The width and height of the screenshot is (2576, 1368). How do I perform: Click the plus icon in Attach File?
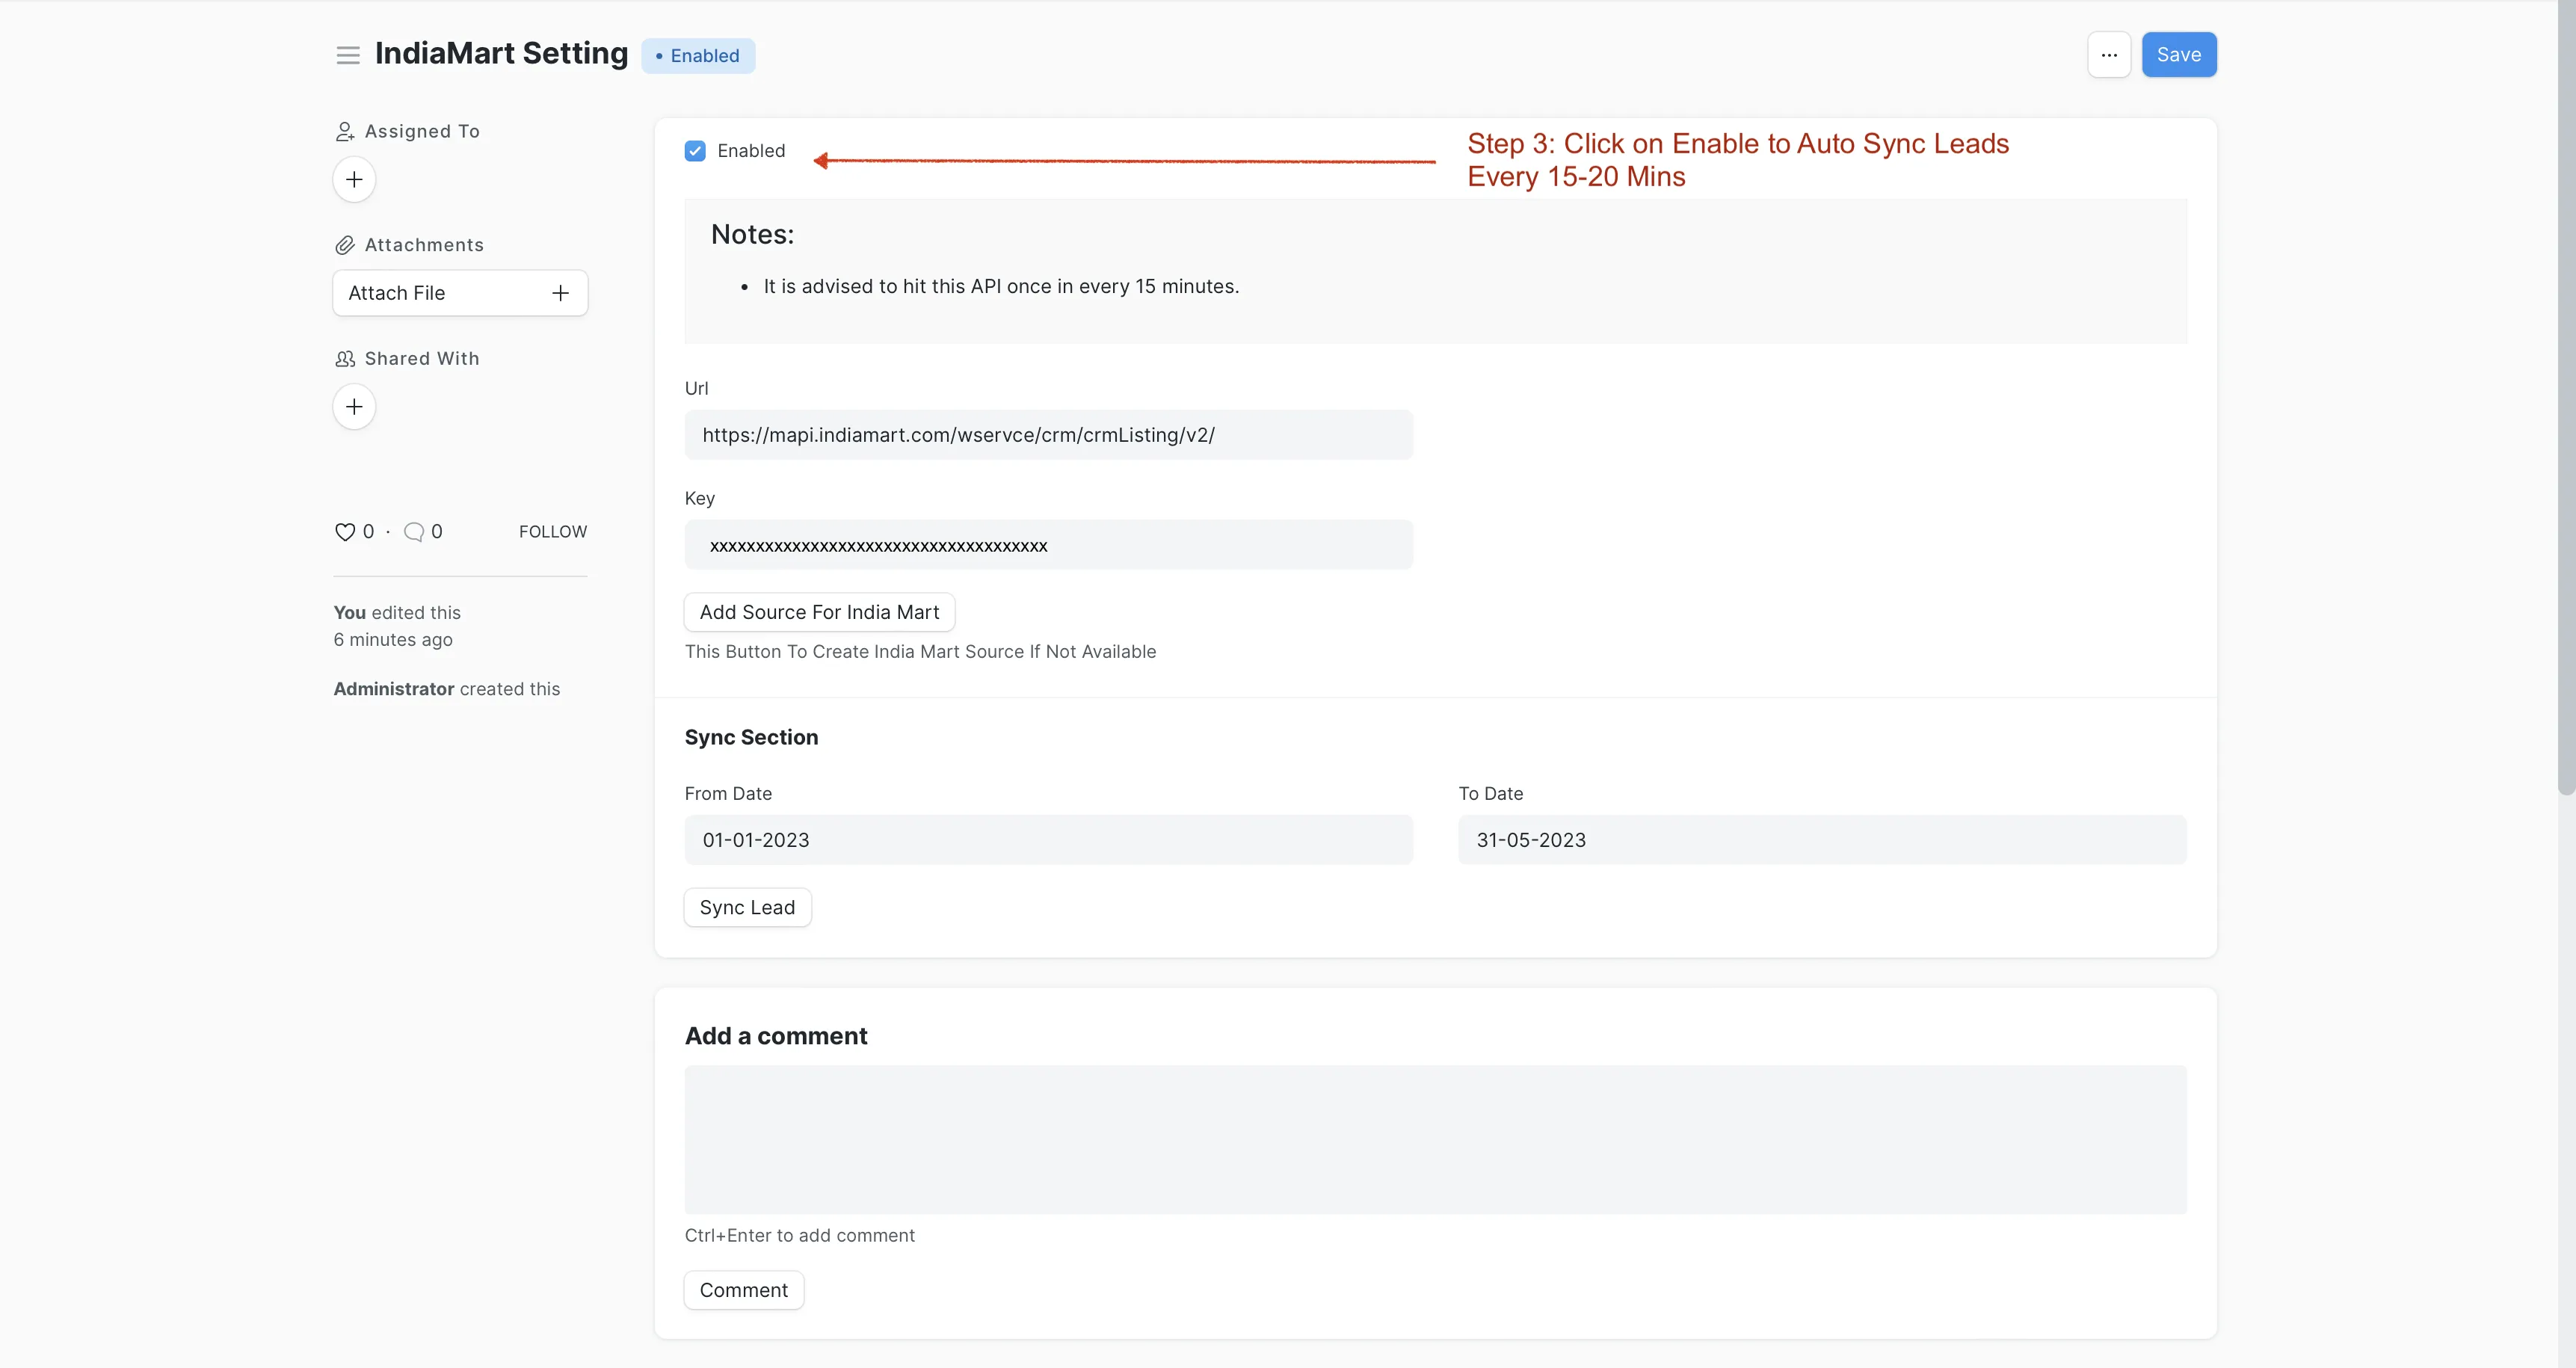560,293
